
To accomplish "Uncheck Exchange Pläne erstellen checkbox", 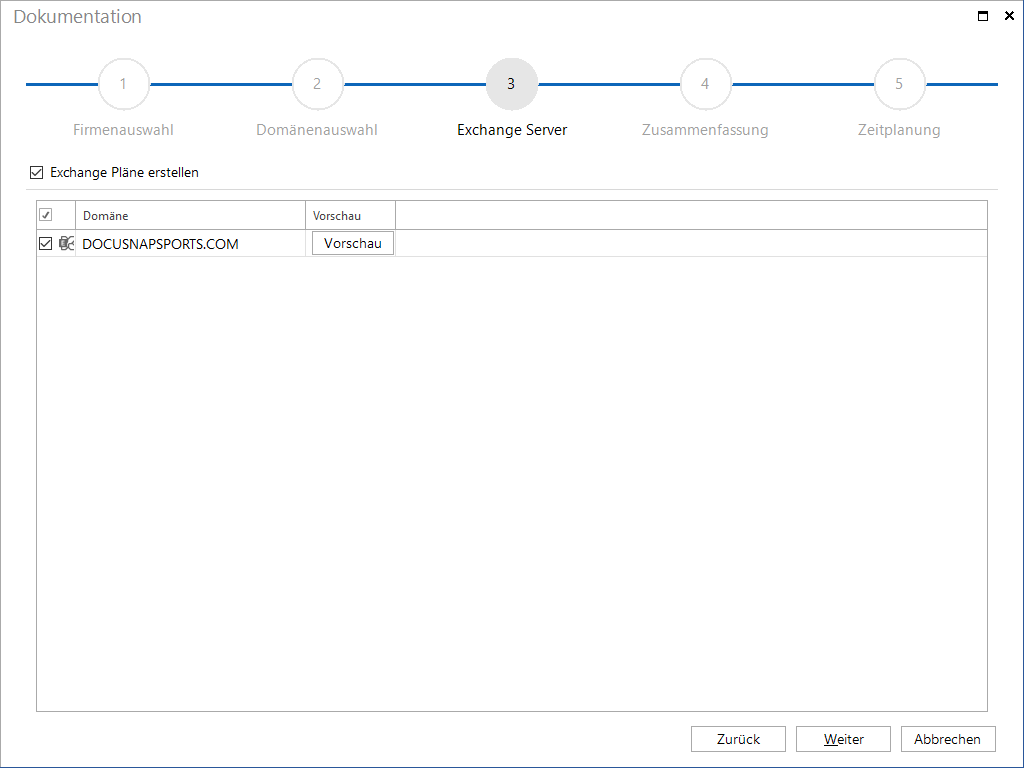I will tap(37, 172).
